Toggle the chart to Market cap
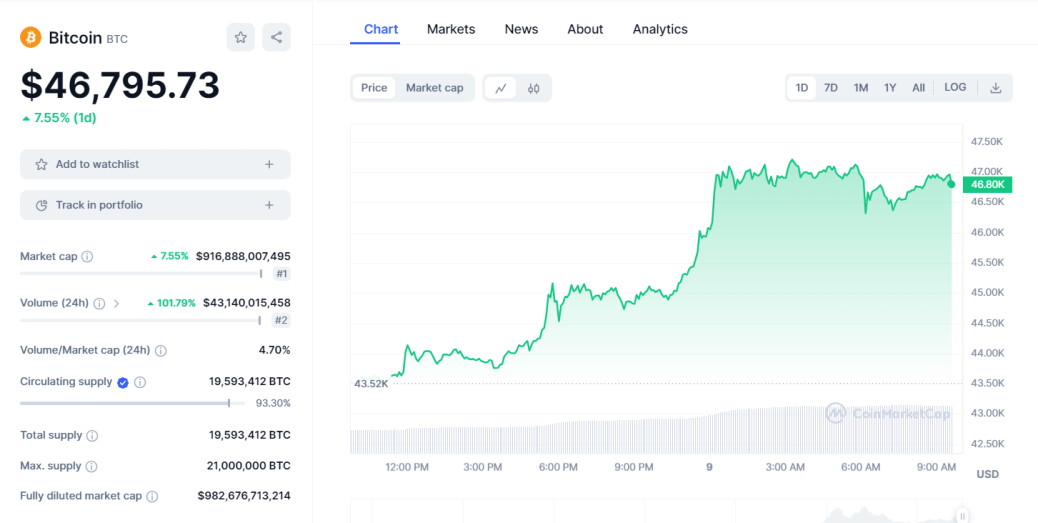Image resolution: width=1038 pixels, height=523 pixels. [x=434, y=88]
